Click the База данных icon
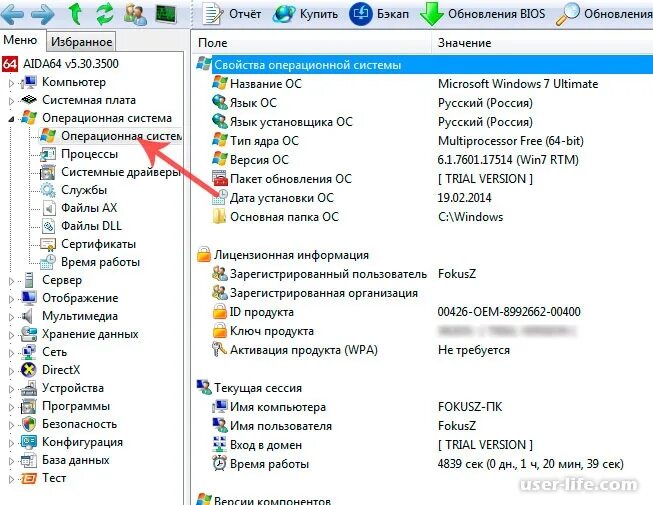The width and height of the screenshot is (653, 505). click(x=29, y=460)
